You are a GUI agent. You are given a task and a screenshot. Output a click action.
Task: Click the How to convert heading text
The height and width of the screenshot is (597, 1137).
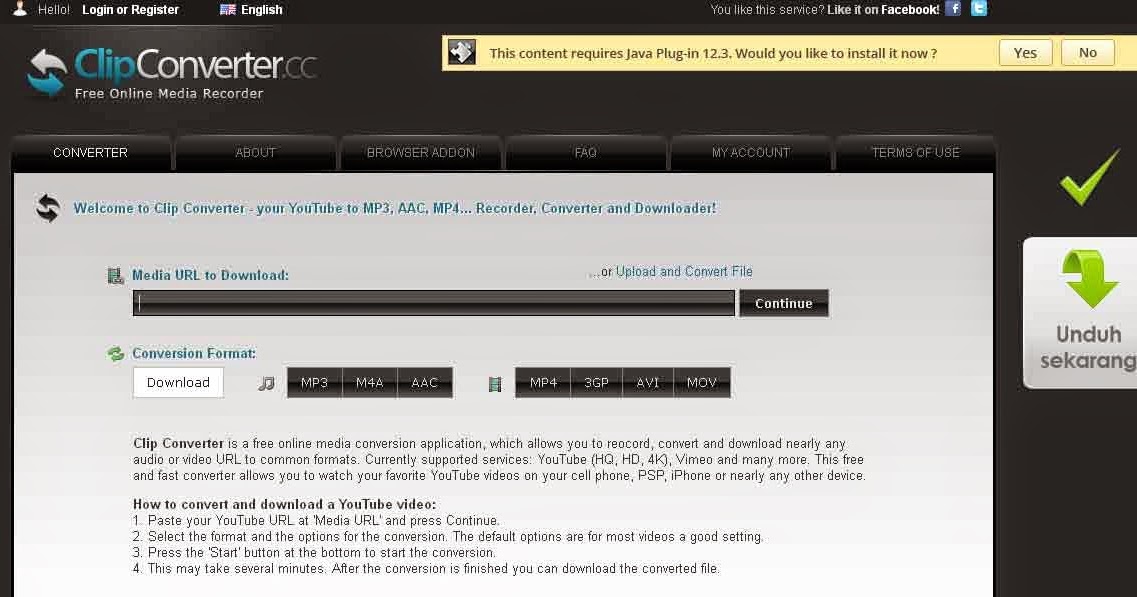coord(284,504)
